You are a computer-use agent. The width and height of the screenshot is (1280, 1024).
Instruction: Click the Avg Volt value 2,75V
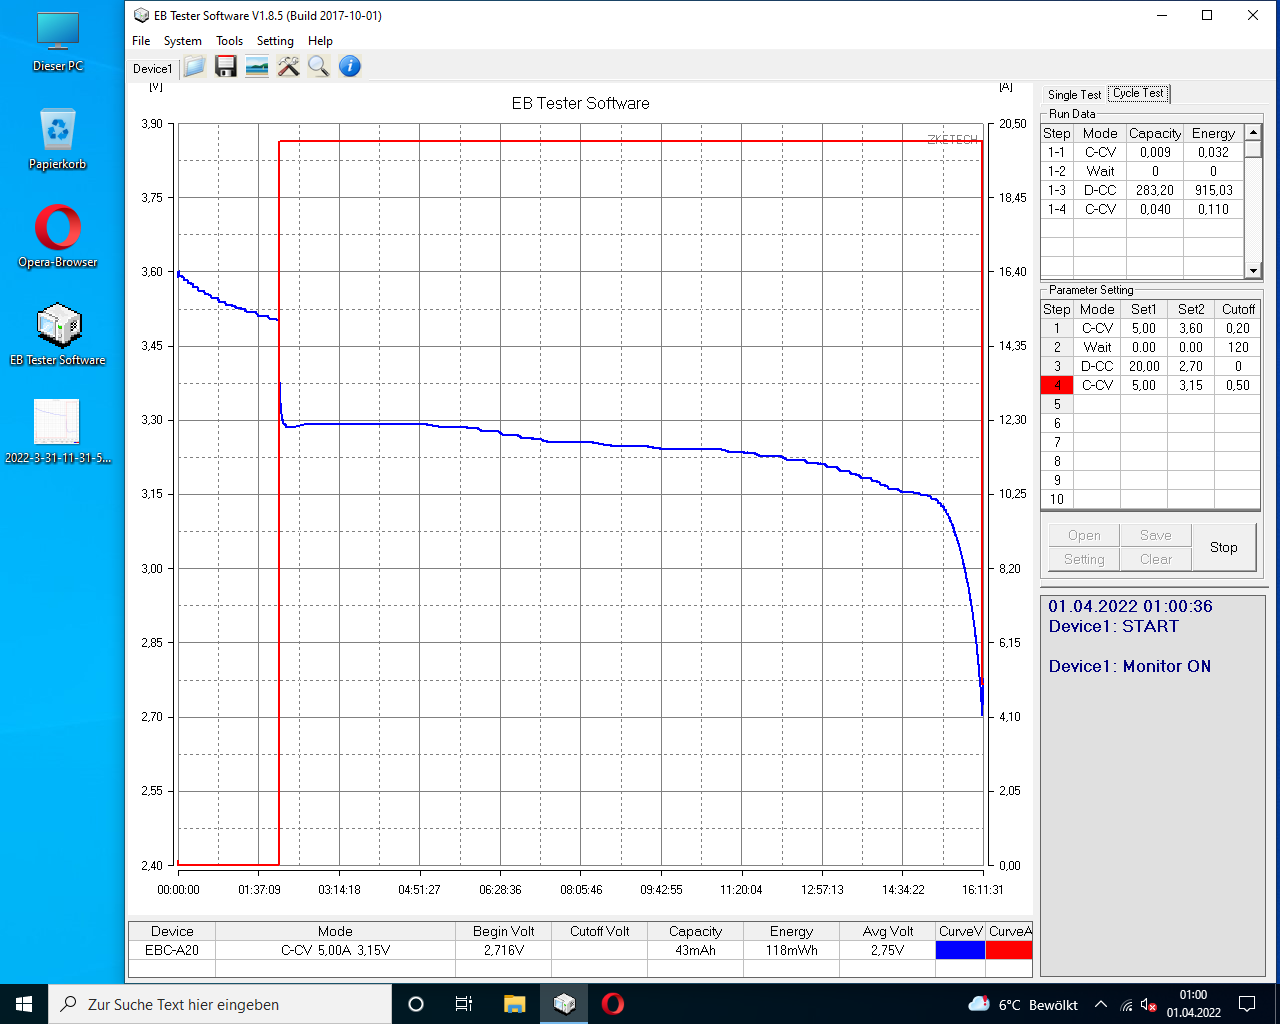tap(887, 950)
